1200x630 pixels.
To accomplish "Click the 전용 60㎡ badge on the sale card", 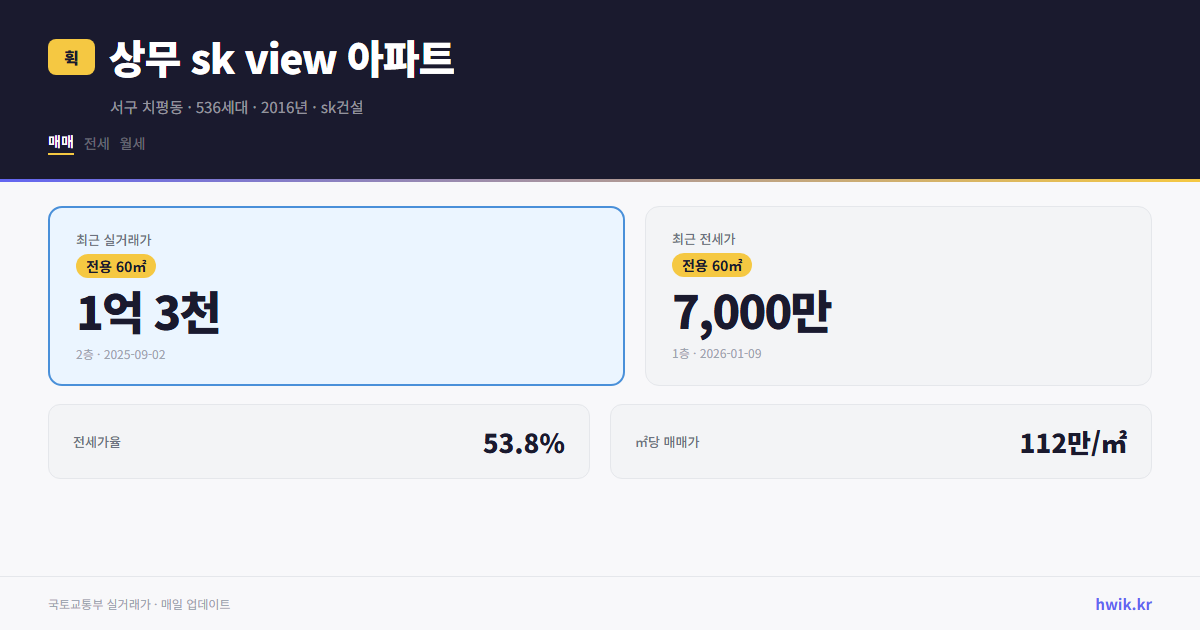I will click(x=113, y=266).
